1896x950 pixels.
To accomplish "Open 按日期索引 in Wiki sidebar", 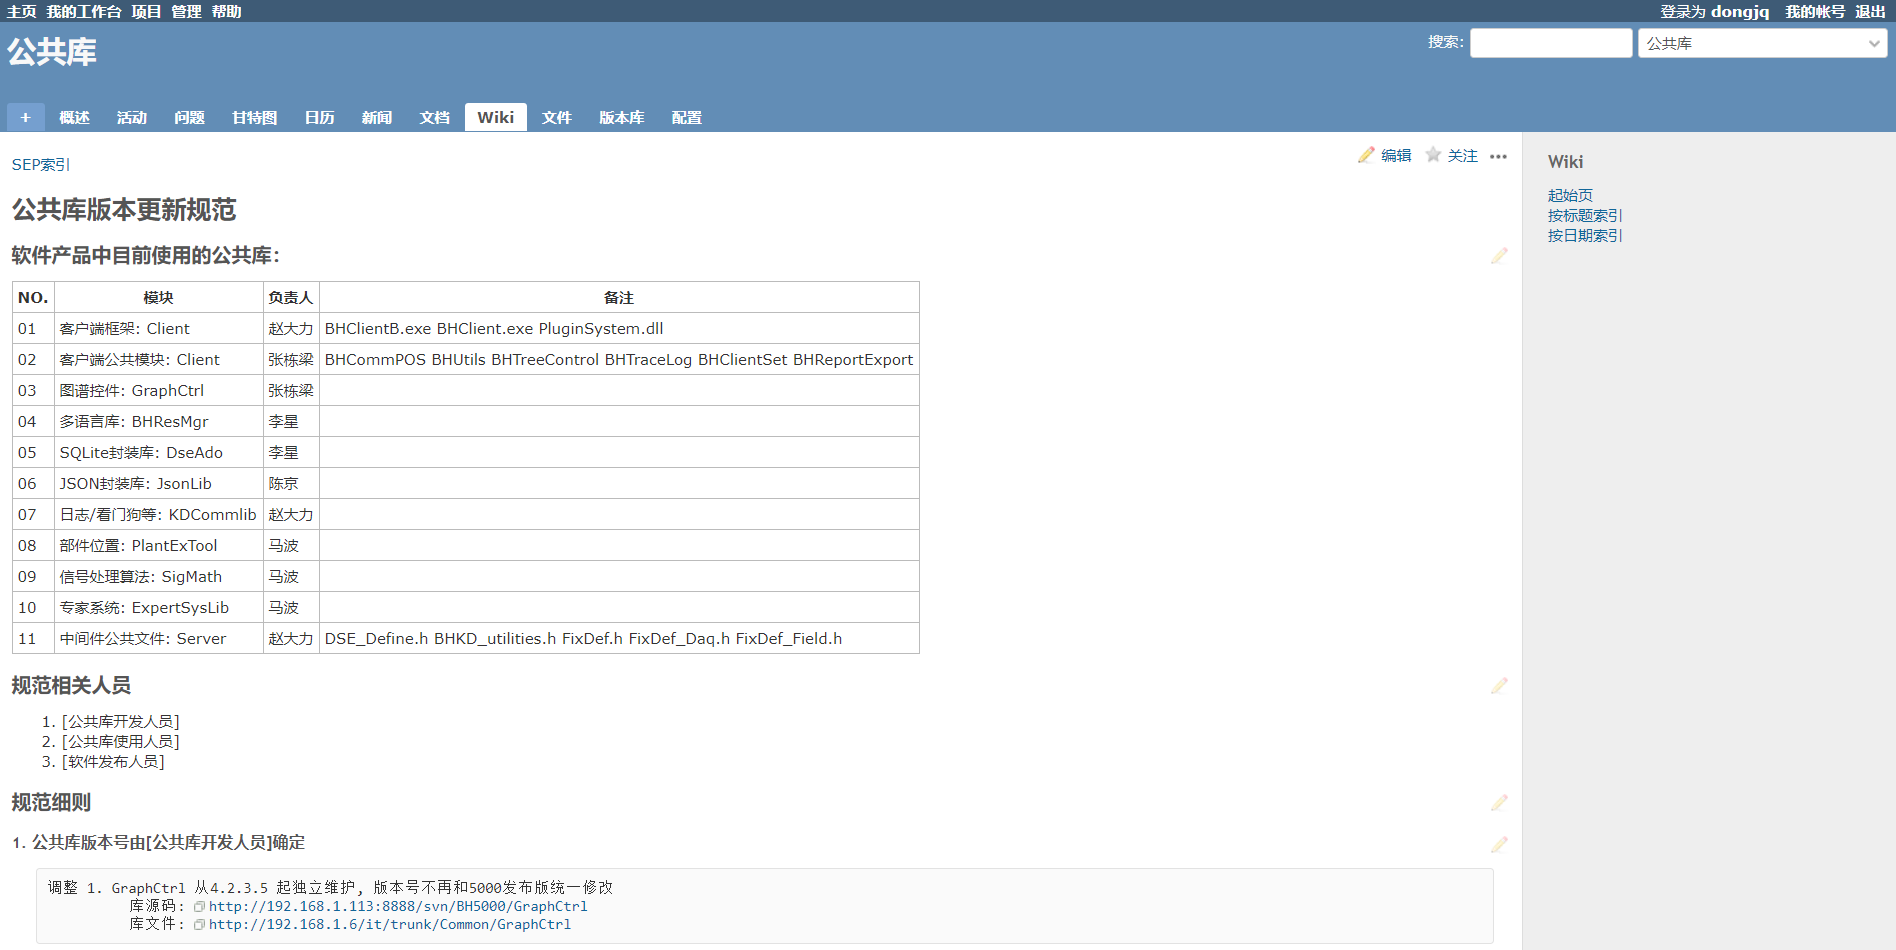I will coord(1584,236).
